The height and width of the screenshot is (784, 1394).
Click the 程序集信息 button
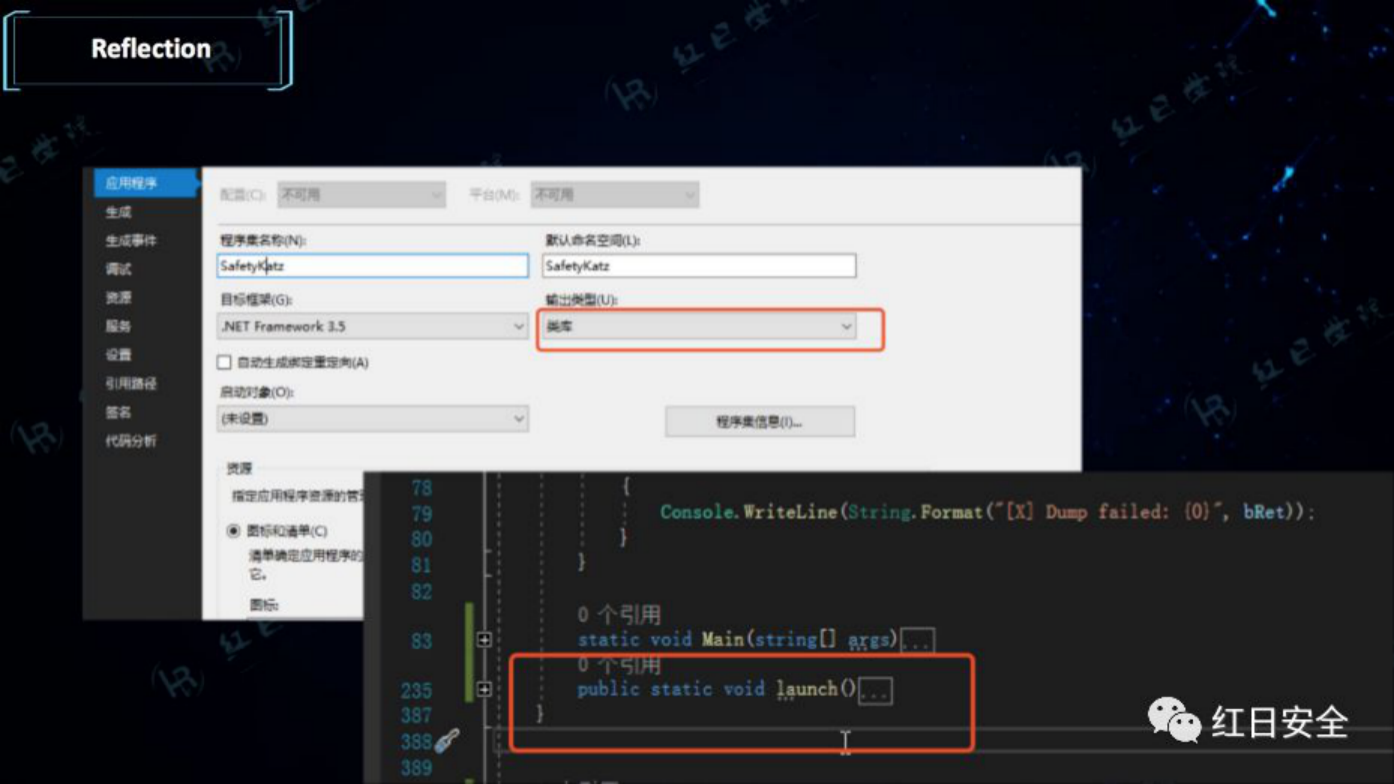point(760,422)
